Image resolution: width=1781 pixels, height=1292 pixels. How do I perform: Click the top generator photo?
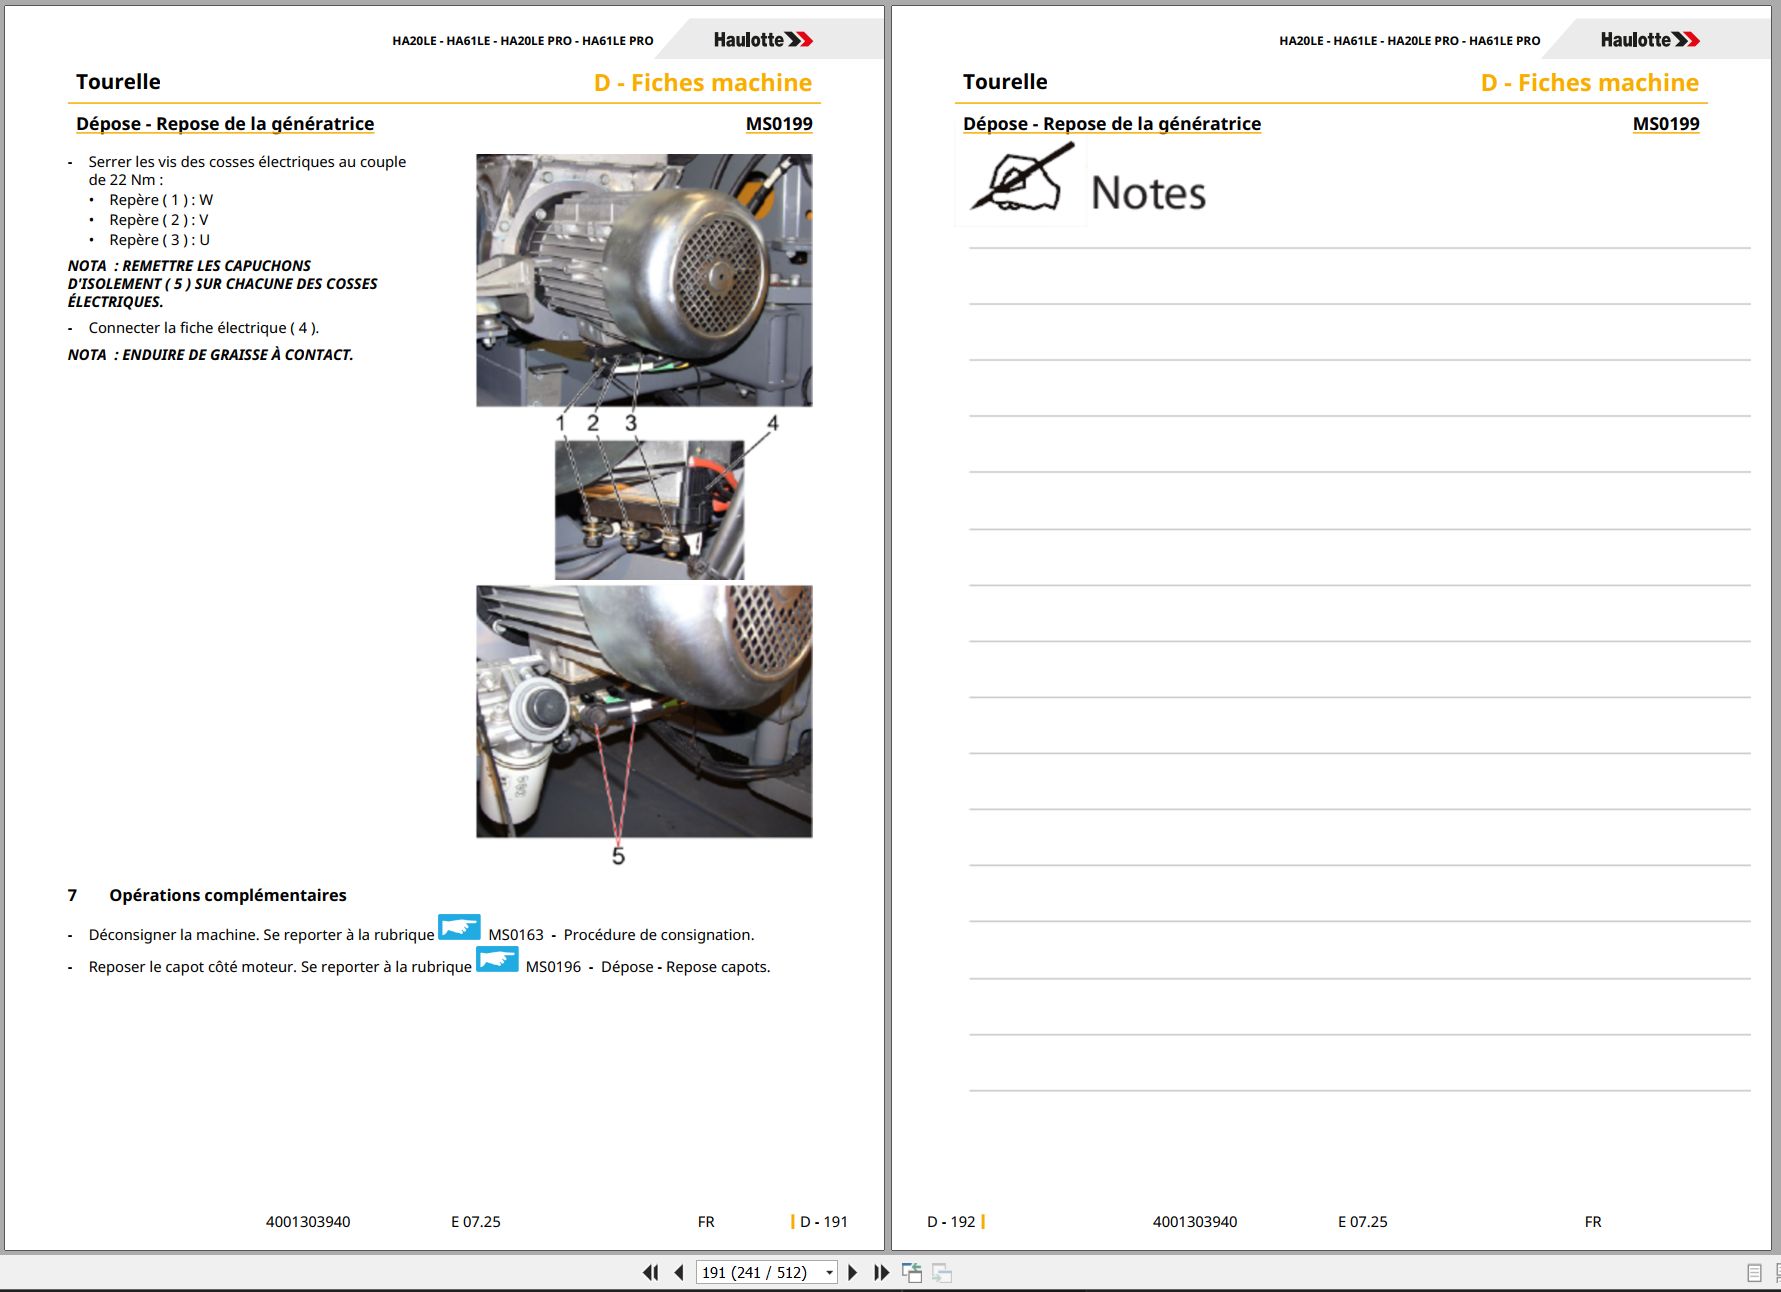pos(644,280)
